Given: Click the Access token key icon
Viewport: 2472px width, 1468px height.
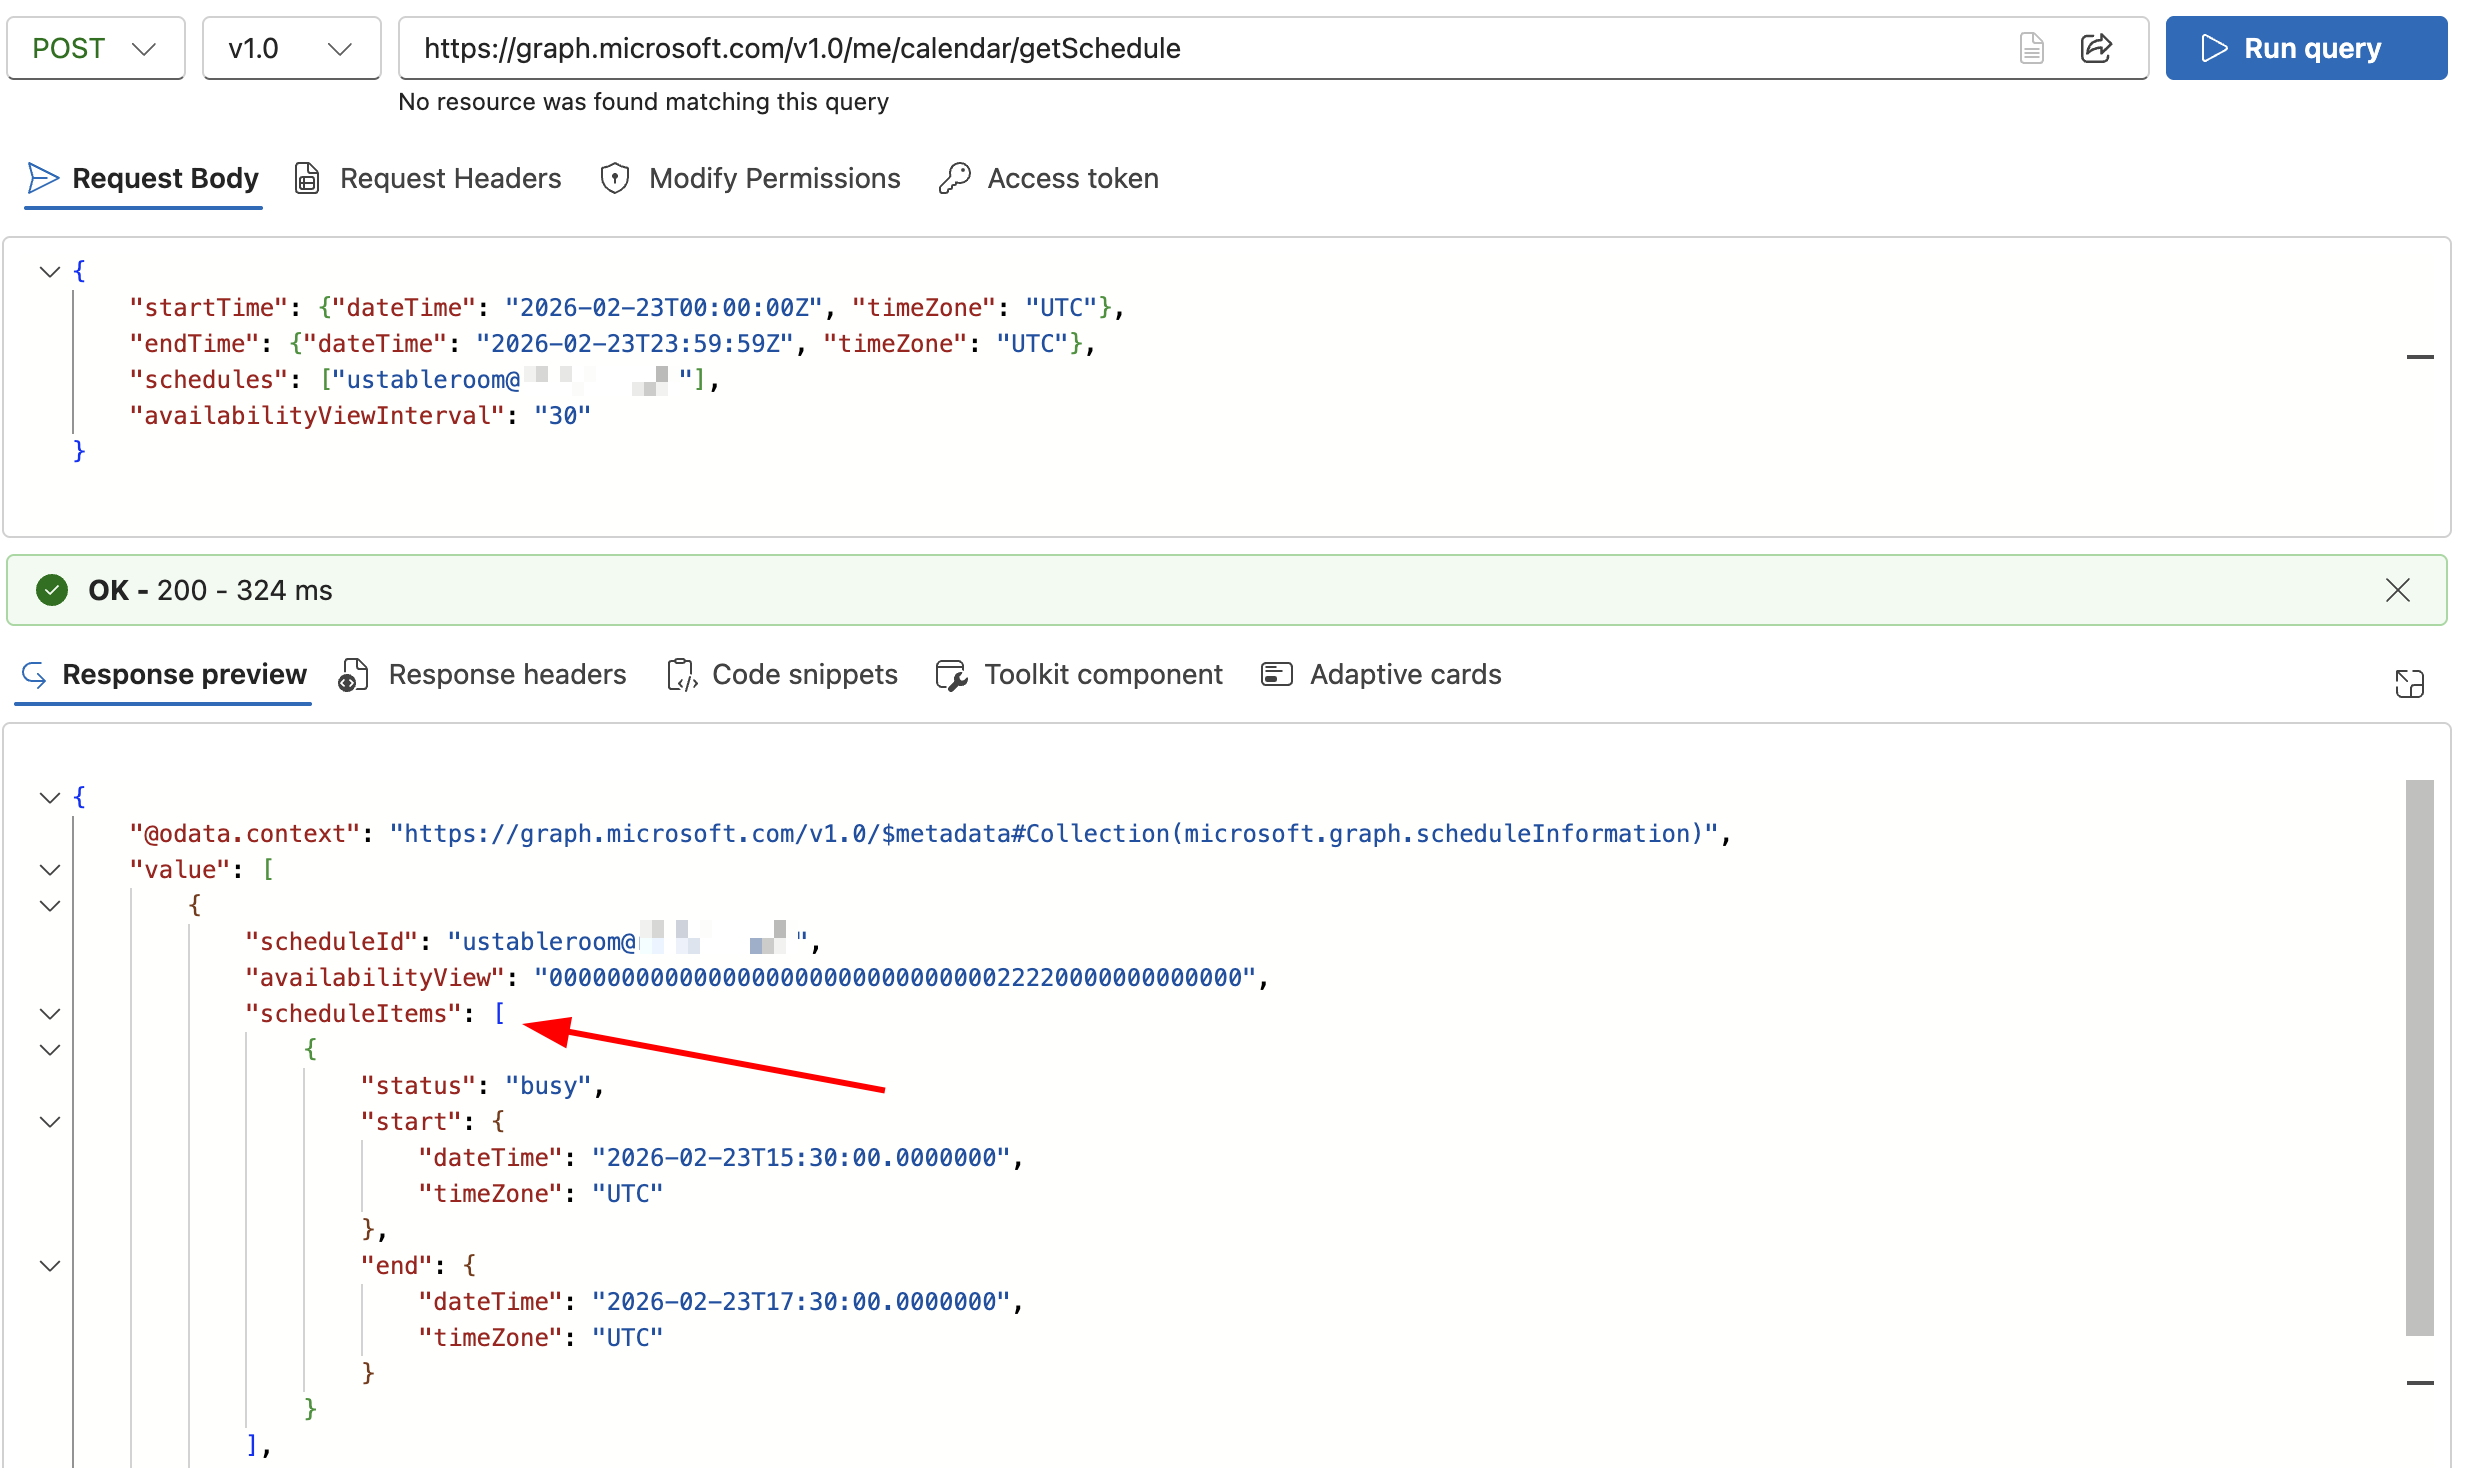Looking at the screenshot, I should 955,178.
